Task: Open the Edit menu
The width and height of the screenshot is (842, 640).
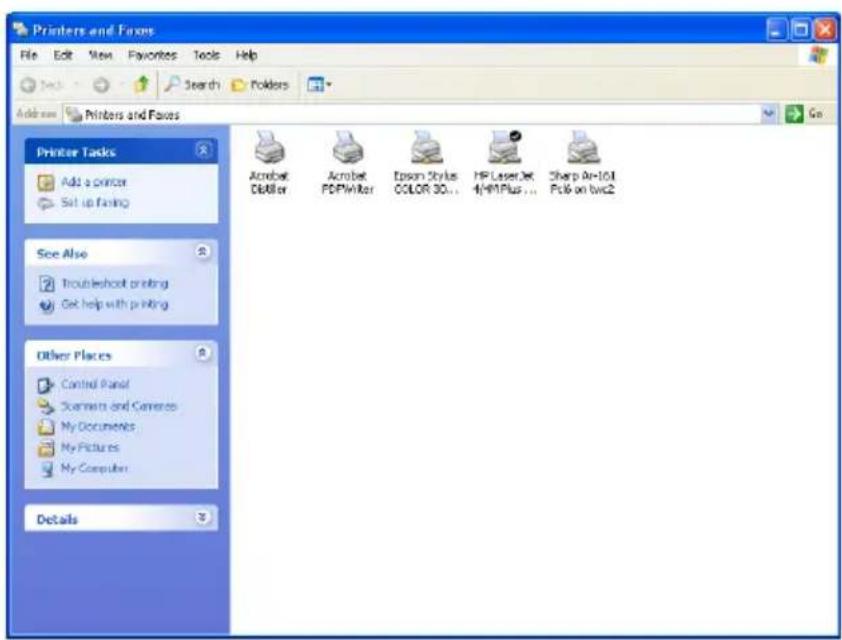Action: pos(63,55)
